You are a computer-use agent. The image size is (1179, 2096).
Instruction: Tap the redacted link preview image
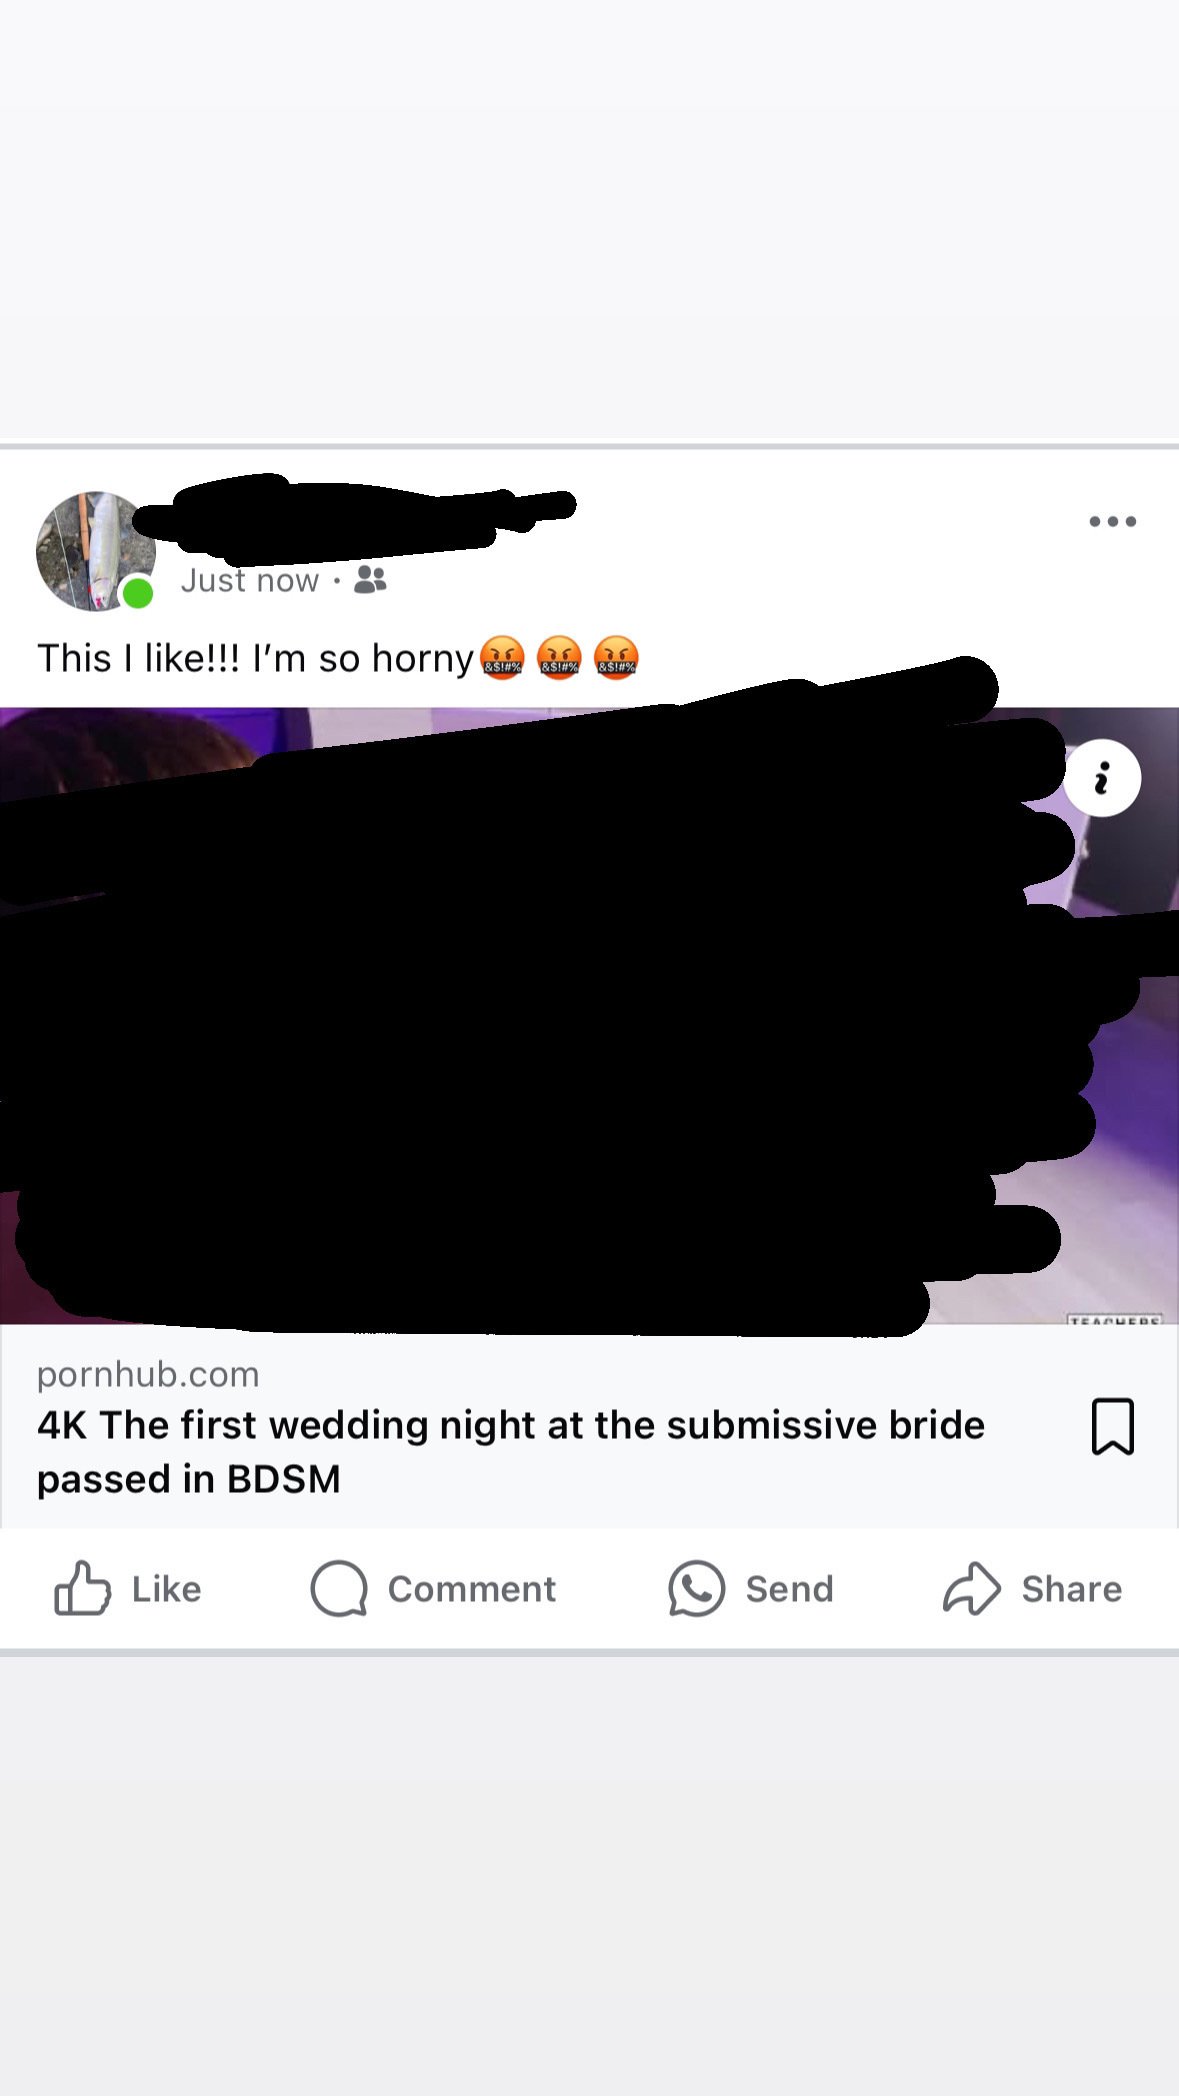point(589,1015)
